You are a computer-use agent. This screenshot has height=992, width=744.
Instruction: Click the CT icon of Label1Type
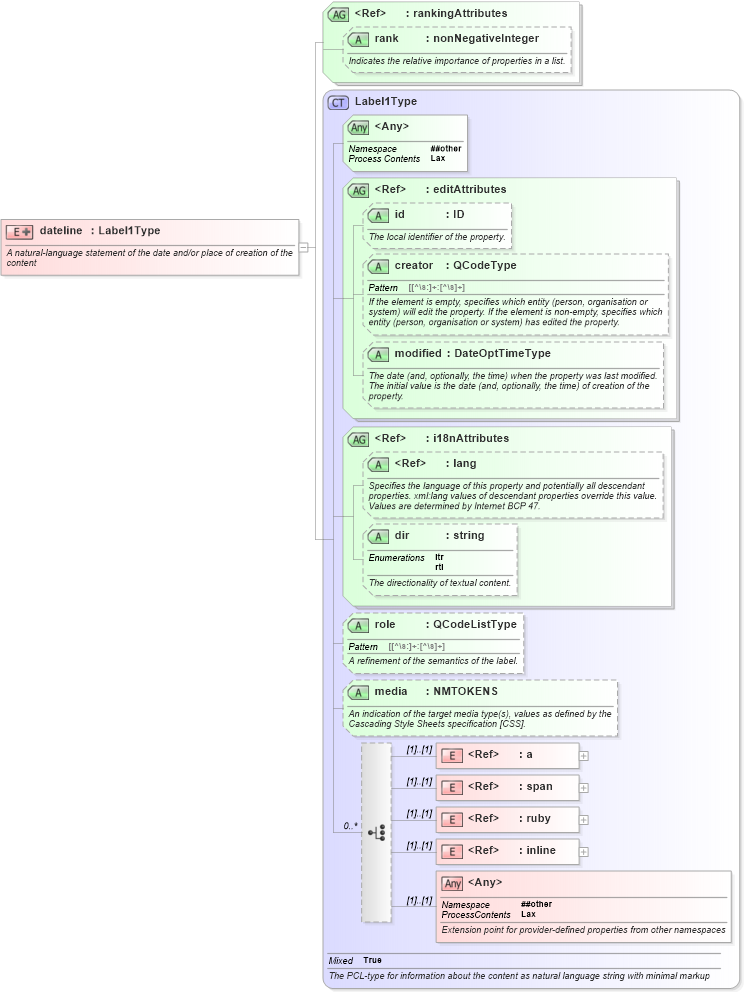338,102
